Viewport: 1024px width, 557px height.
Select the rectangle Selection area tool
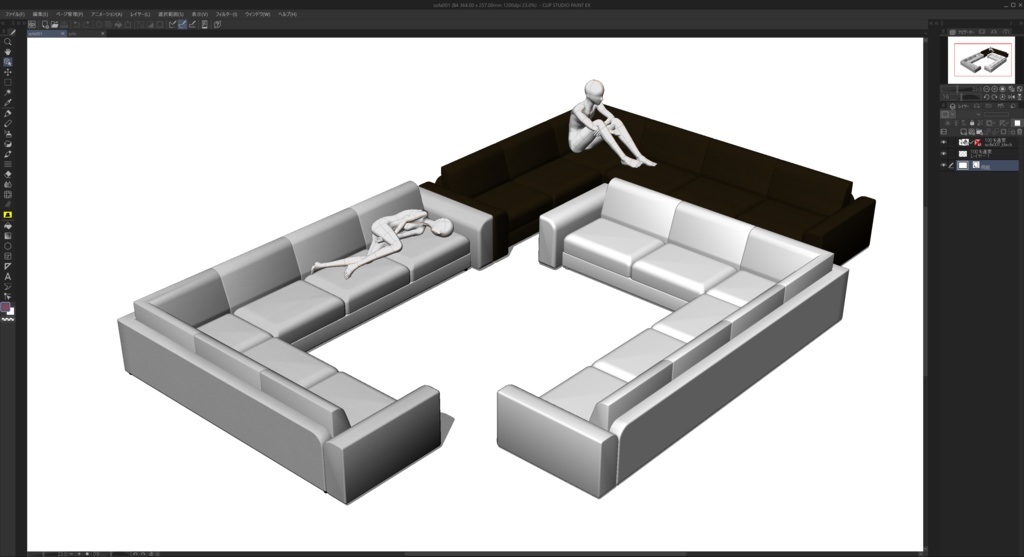coord(8,82)
